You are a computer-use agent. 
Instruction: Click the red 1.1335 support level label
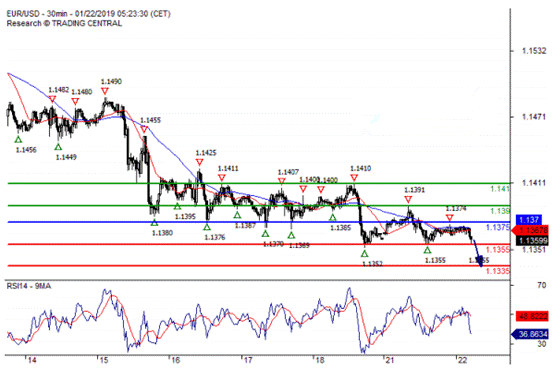[x=498, y=271]
